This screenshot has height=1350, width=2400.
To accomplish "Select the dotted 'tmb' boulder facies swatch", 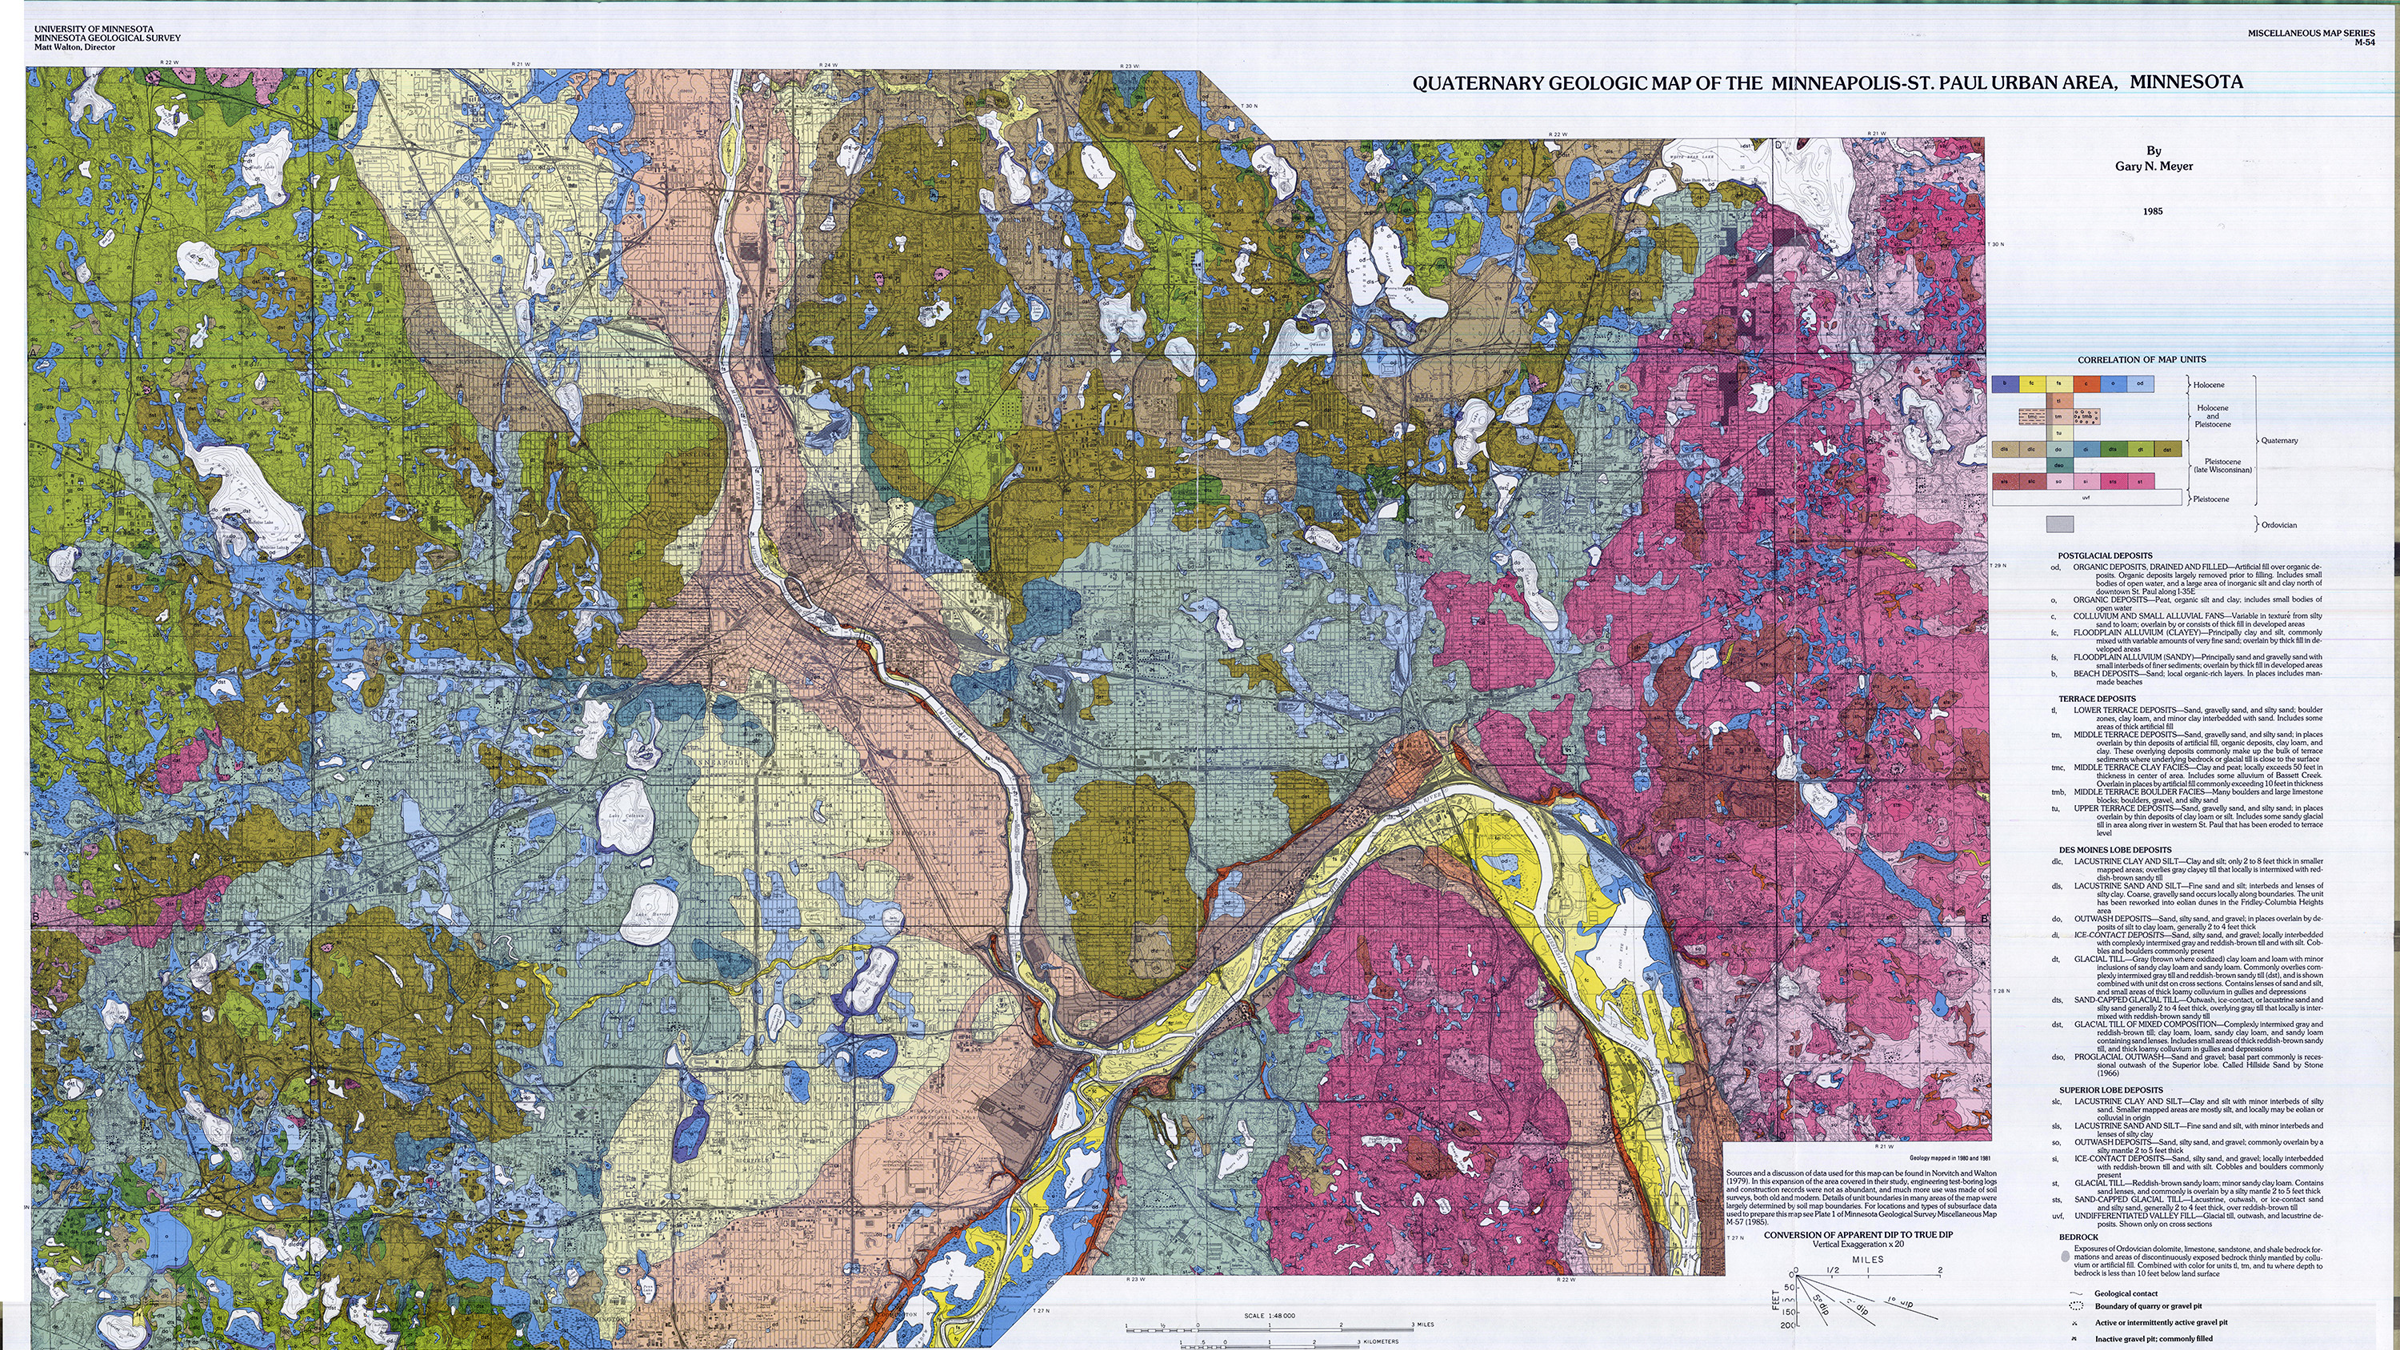I will click(2086, 417).
